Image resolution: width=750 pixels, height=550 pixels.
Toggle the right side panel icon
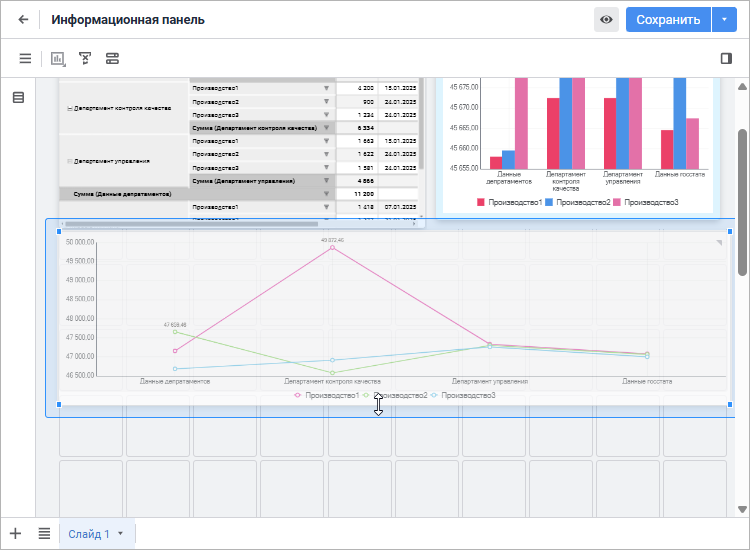726,58
